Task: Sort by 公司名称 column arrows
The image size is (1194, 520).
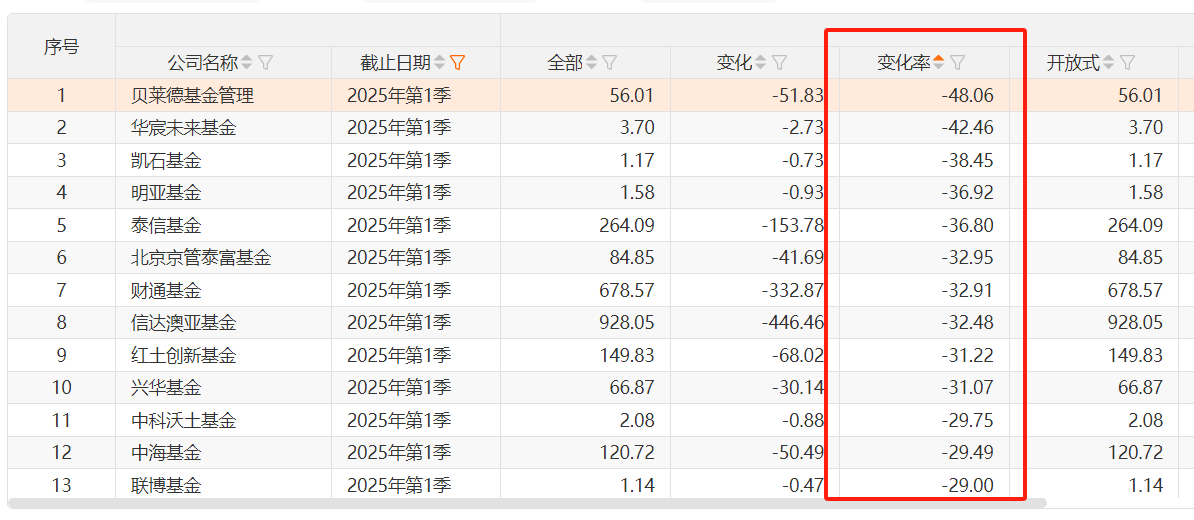Action: 247,63
